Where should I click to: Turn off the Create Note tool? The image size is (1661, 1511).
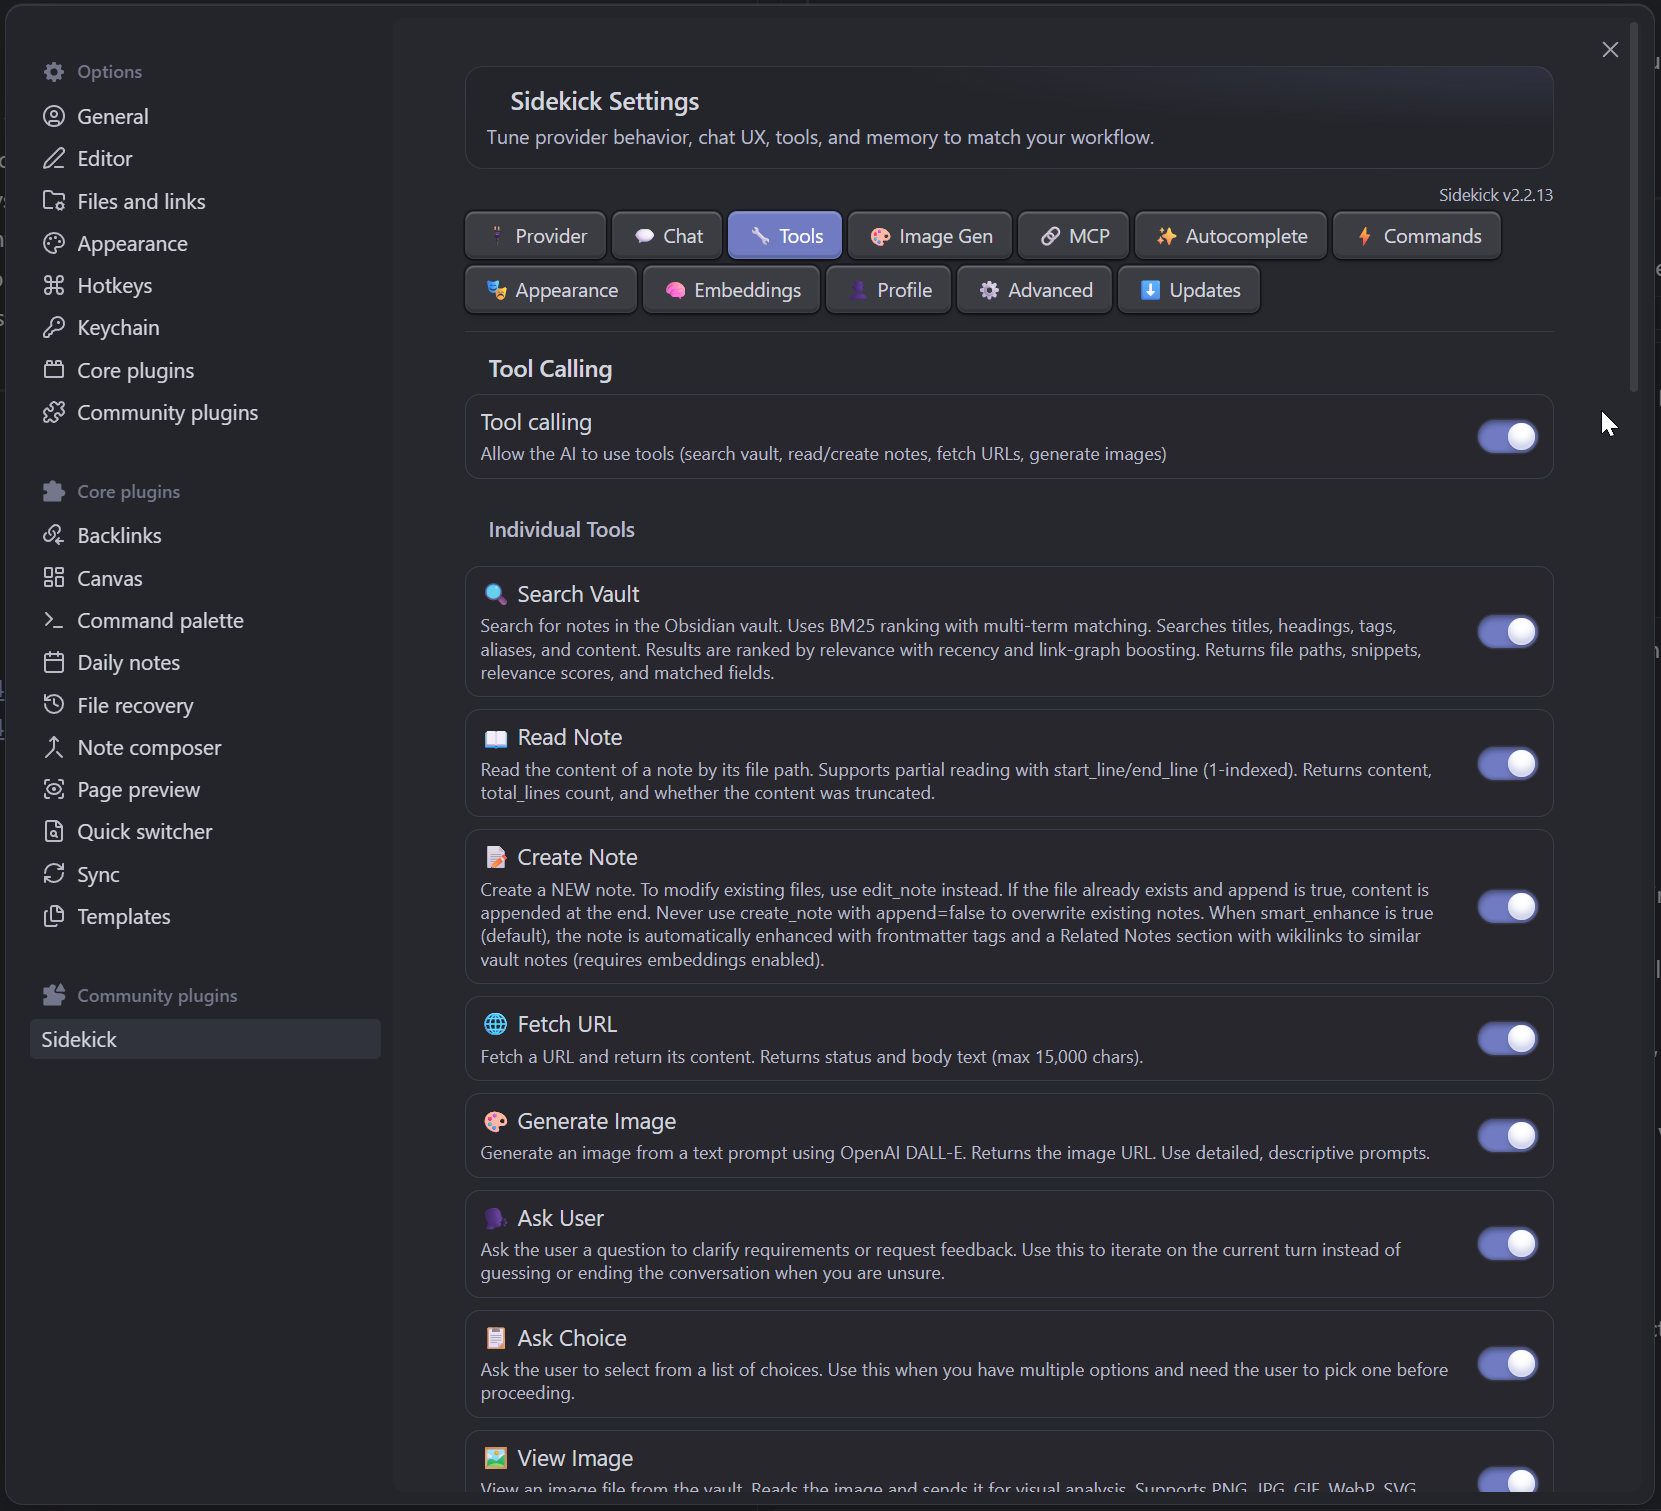click(1506, 907)
